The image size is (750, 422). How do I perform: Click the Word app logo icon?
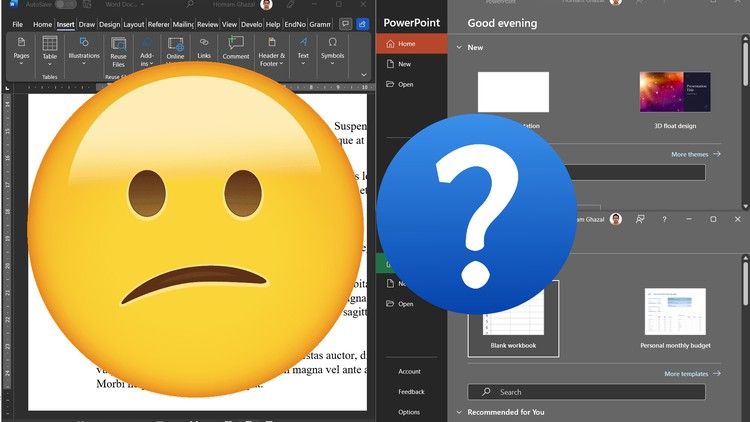point(13,4)
